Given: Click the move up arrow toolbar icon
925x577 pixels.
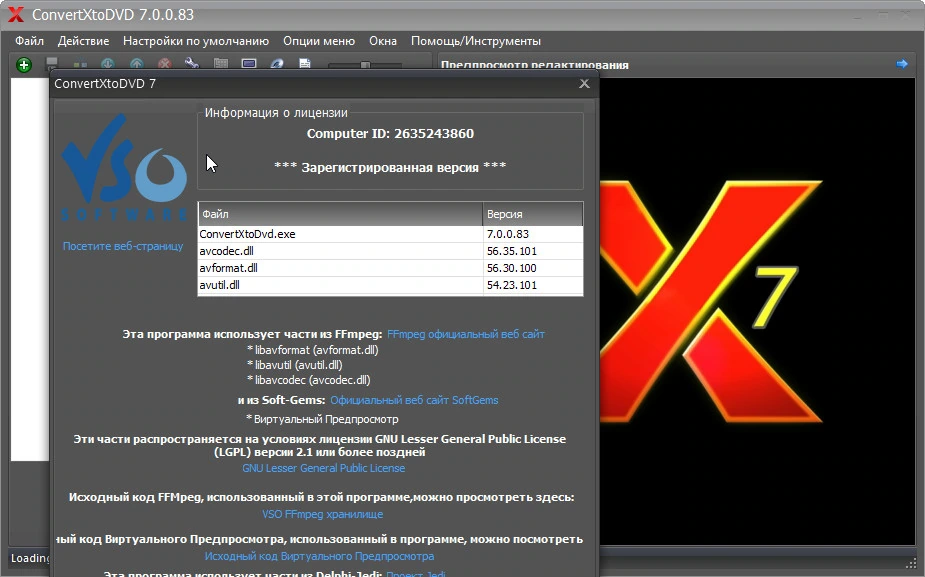Looking at the screenshot, I should [136, 64].
